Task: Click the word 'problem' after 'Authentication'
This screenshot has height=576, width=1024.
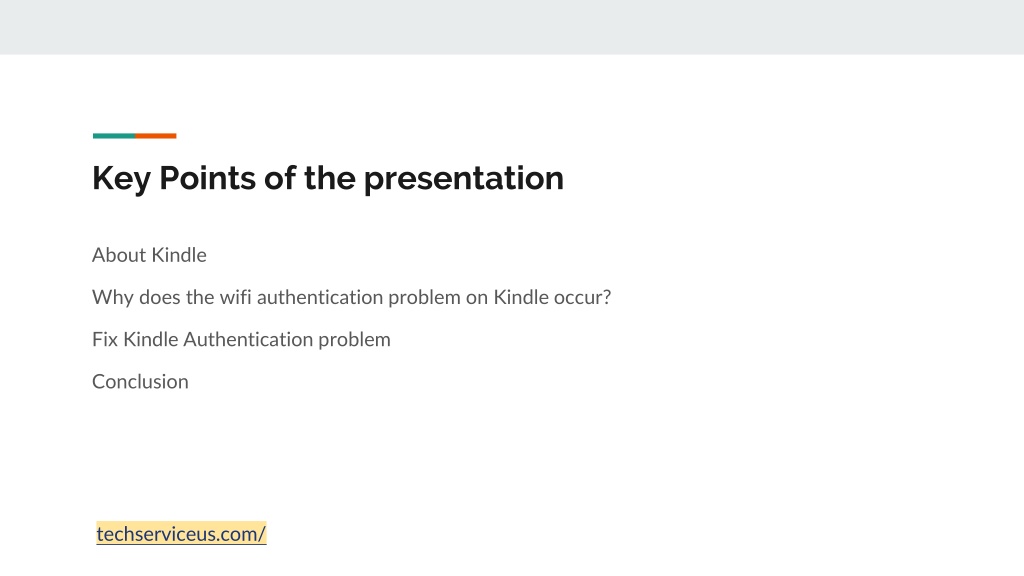Action: (x=354, y=340)
